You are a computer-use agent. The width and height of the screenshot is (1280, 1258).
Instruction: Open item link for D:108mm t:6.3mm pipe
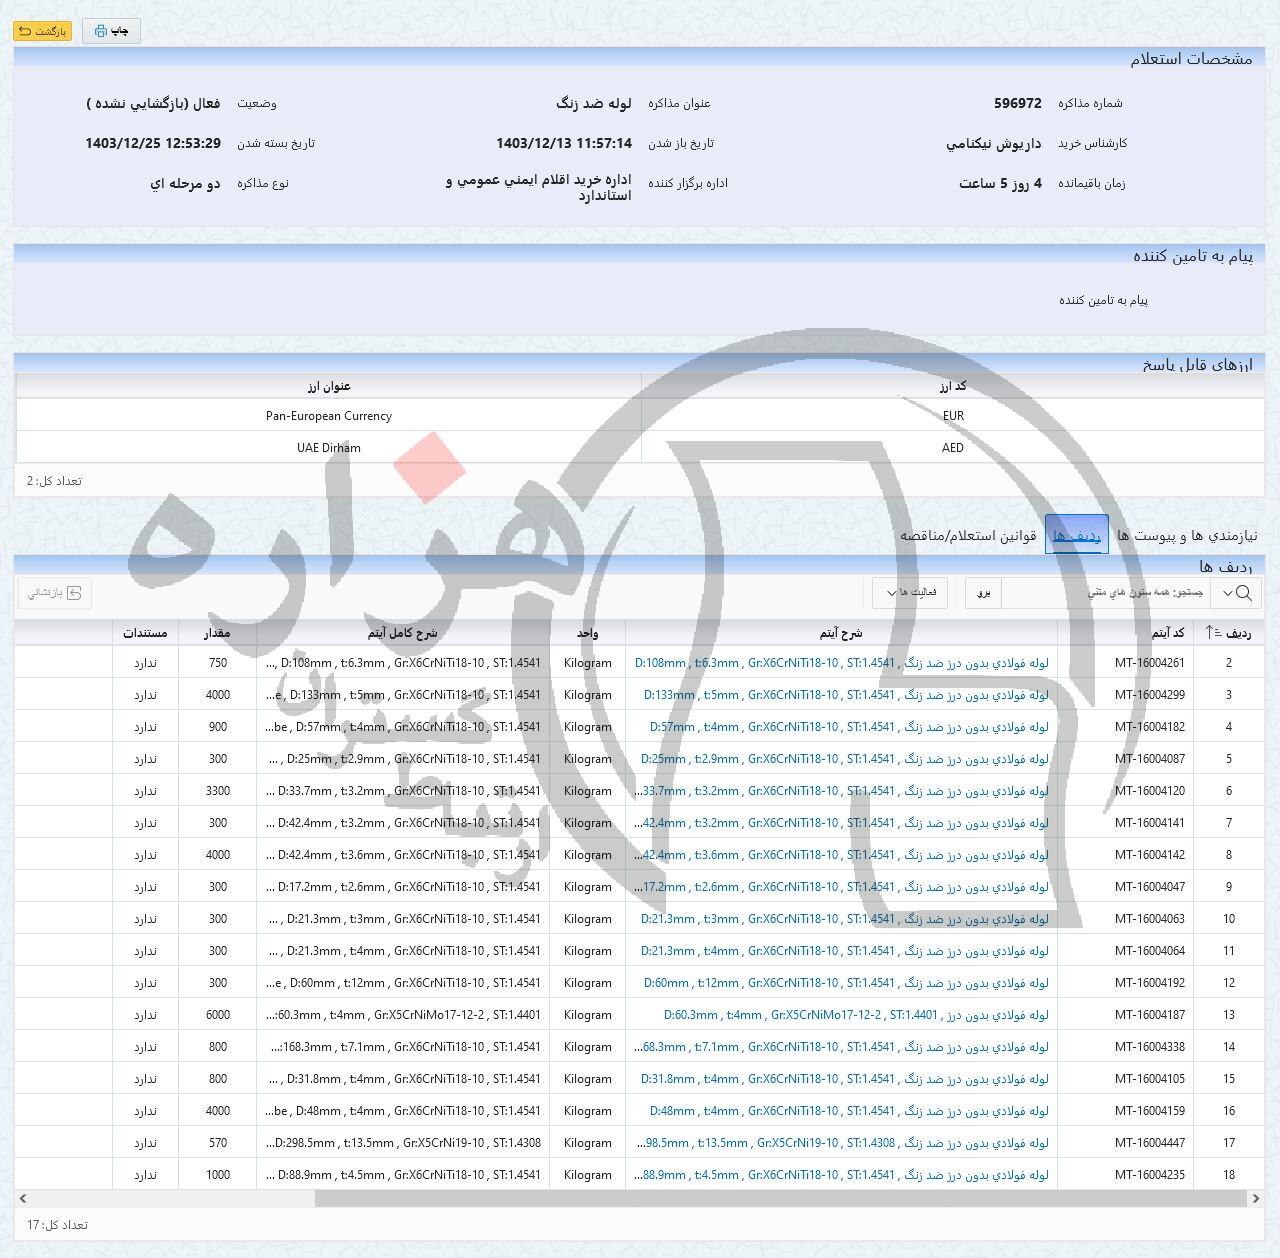tap(842, 663)
